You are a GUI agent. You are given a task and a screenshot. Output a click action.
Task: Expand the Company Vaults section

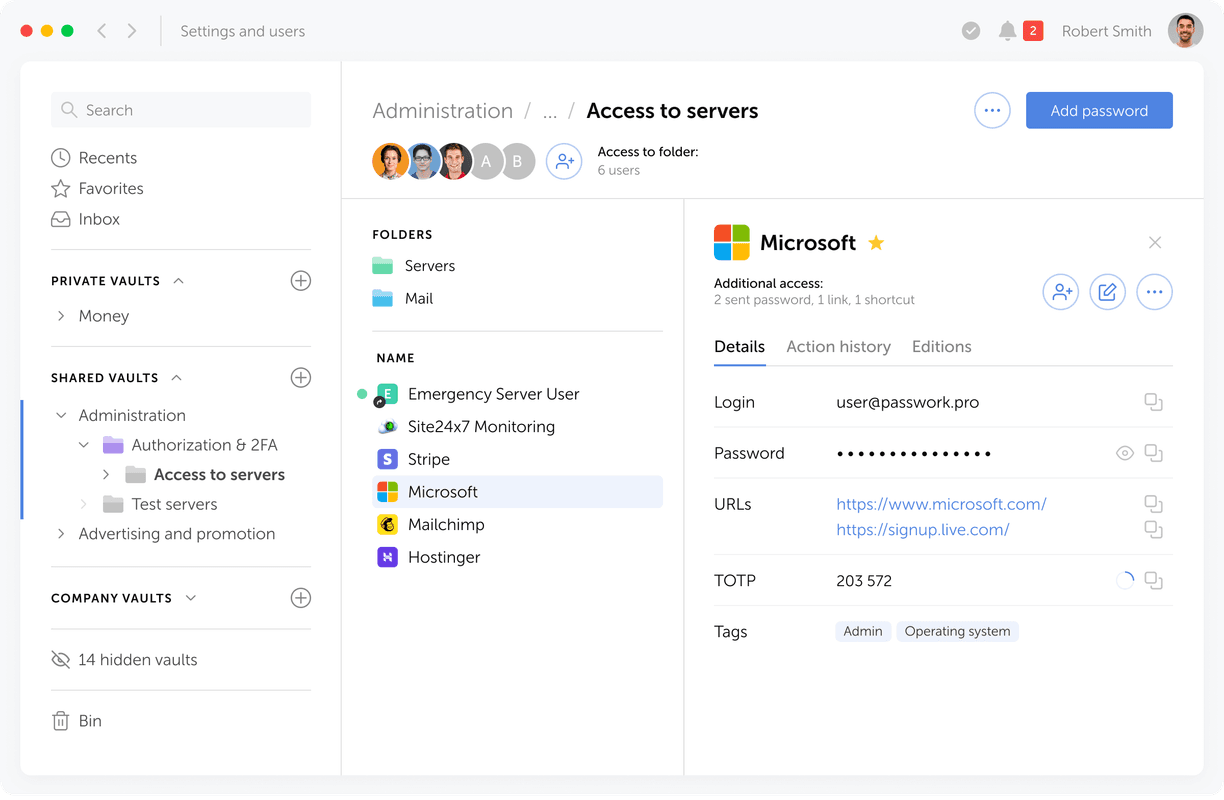pyautogui.click(x=191, y=598)
